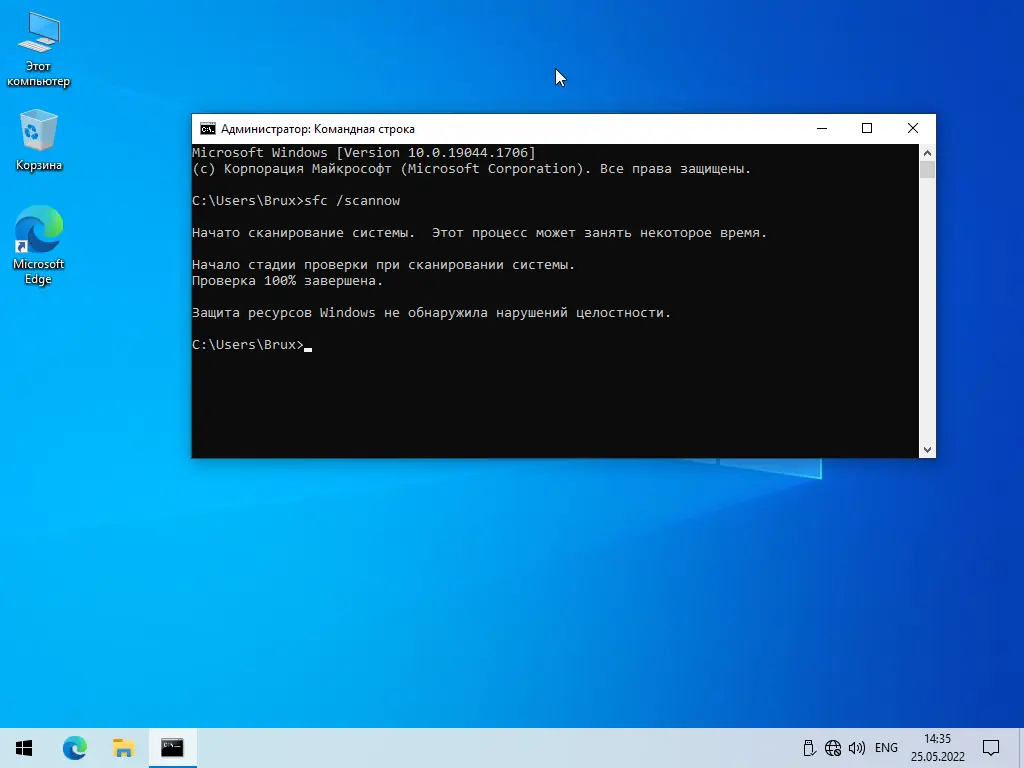
Task: Open the clock showing 14:35
Action: coord(938,748)
